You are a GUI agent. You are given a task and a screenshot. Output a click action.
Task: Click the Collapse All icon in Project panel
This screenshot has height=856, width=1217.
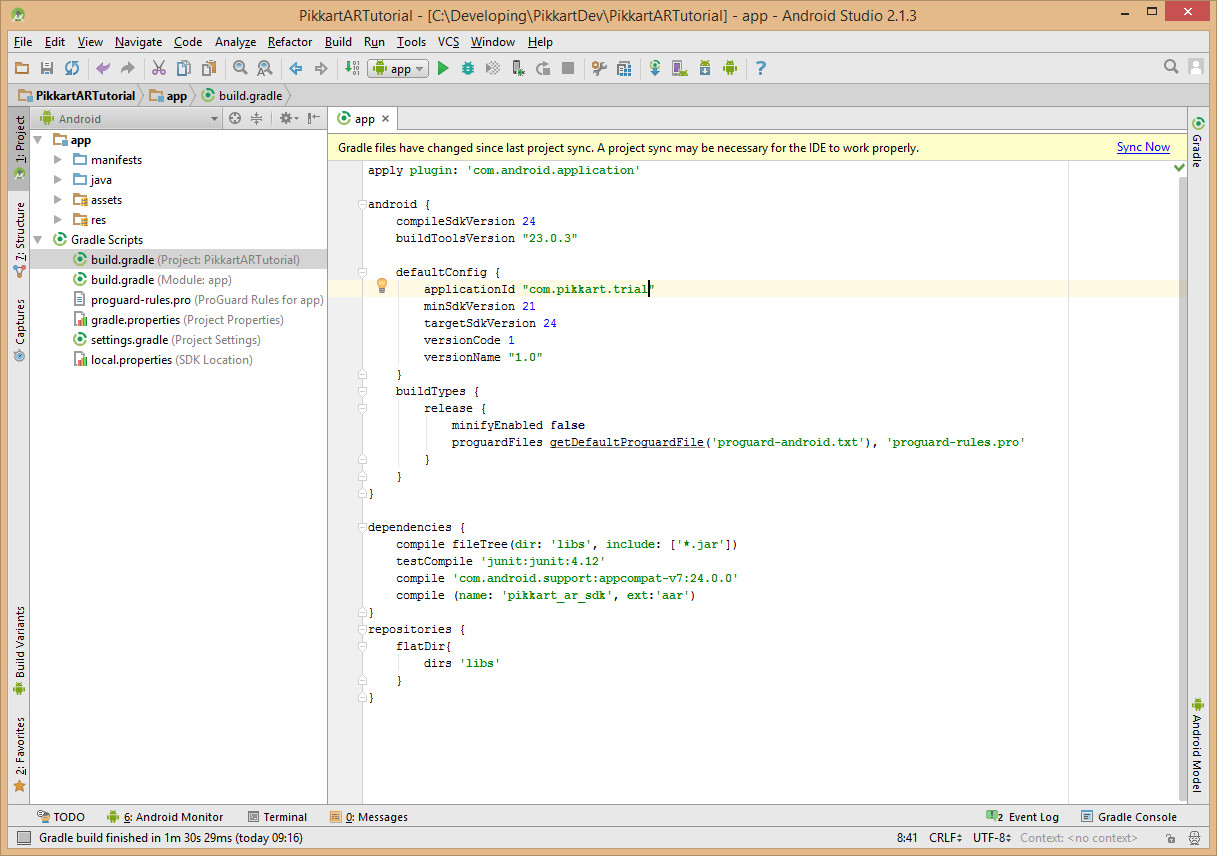[x=256, y=118]
